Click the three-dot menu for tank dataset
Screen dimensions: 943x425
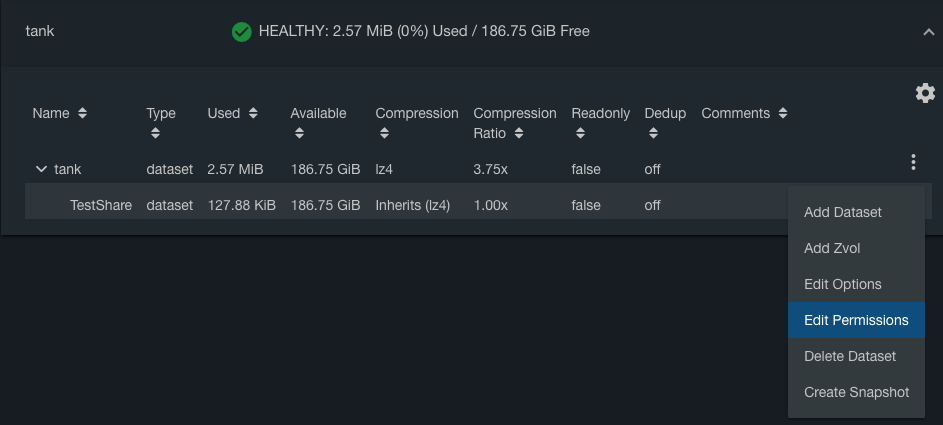[x=913, y=163]
